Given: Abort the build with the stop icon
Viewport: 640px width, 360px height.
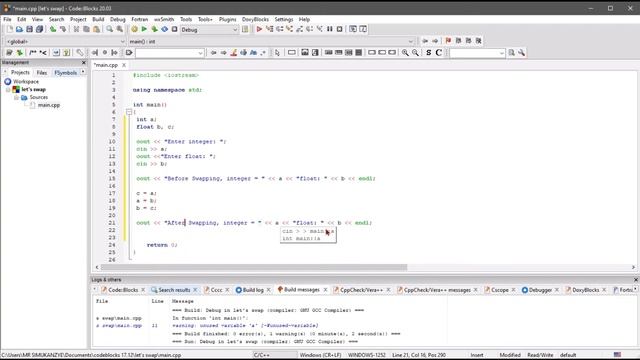Looking at the screenshot, I should [174, 29].
